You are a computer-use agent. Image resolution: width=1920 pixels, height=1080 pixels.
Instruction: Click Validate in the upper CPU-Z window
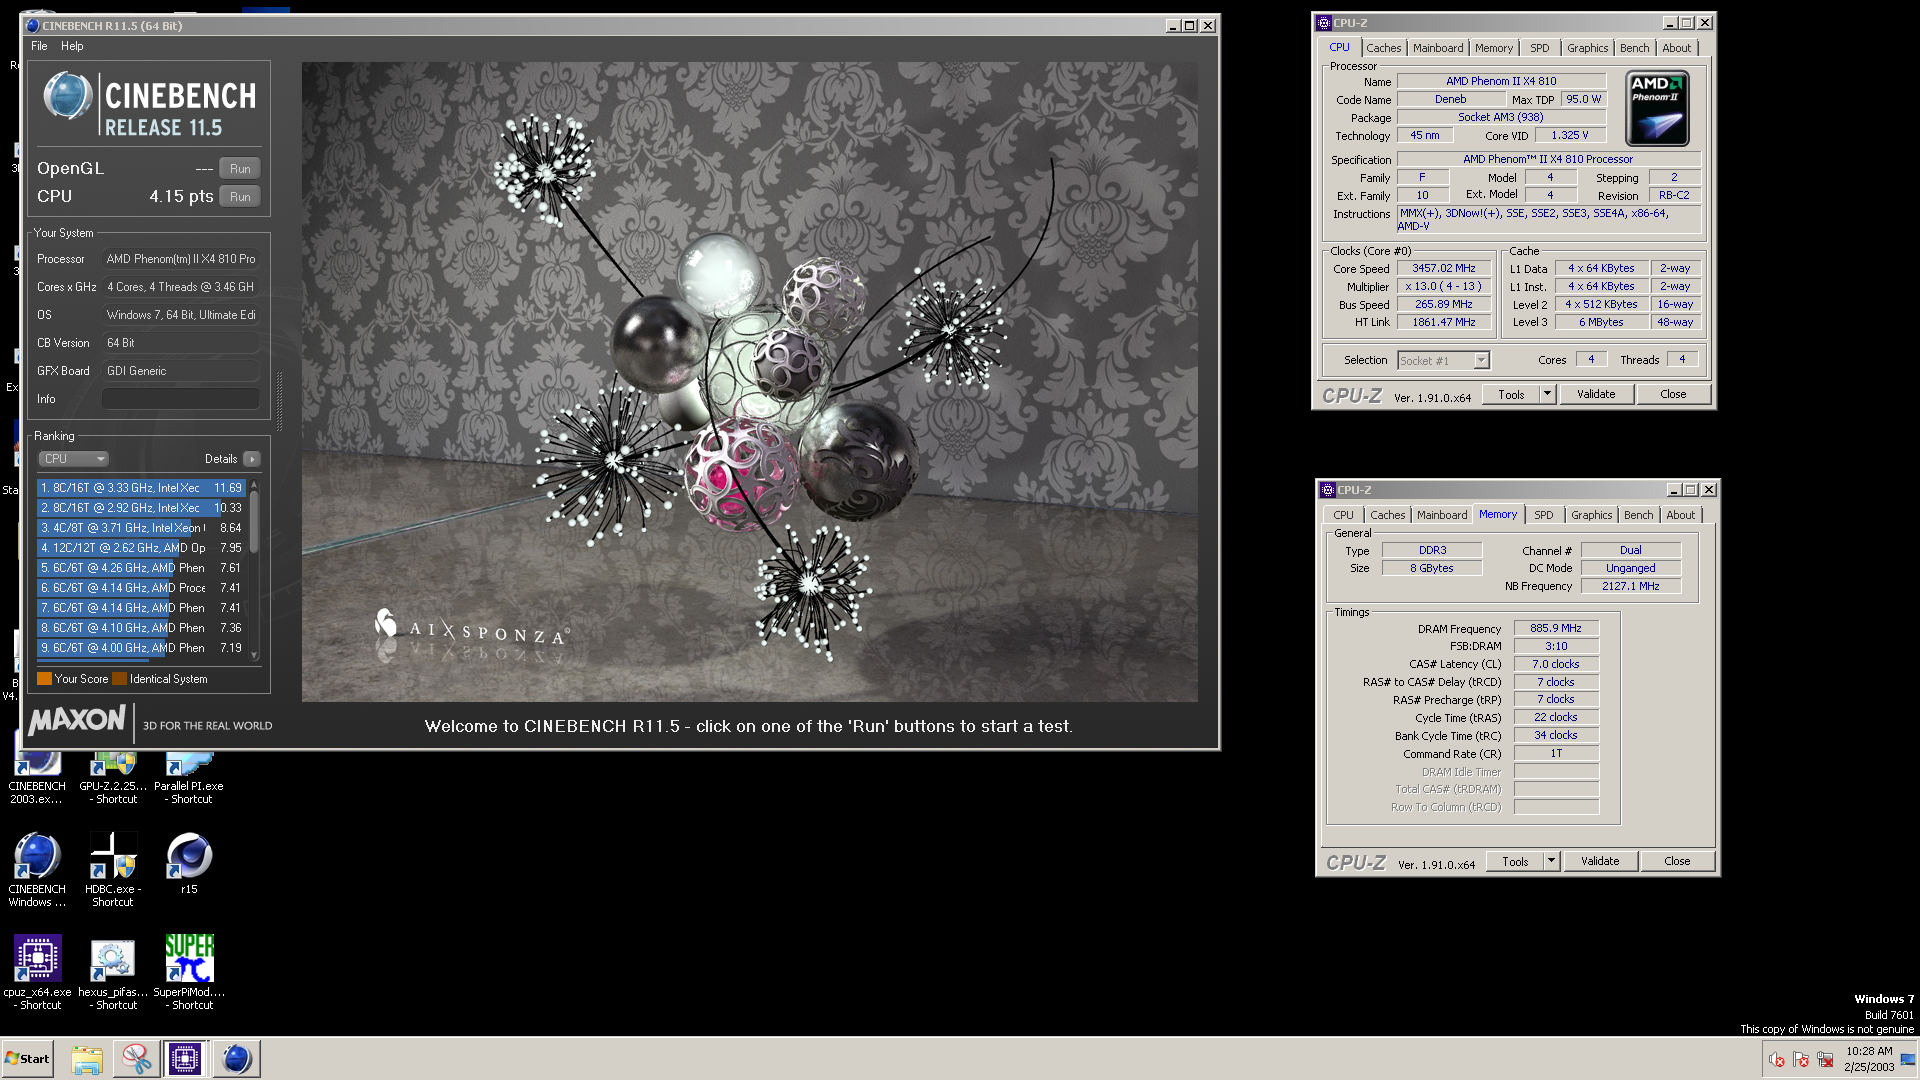[x=1596, y=394]
